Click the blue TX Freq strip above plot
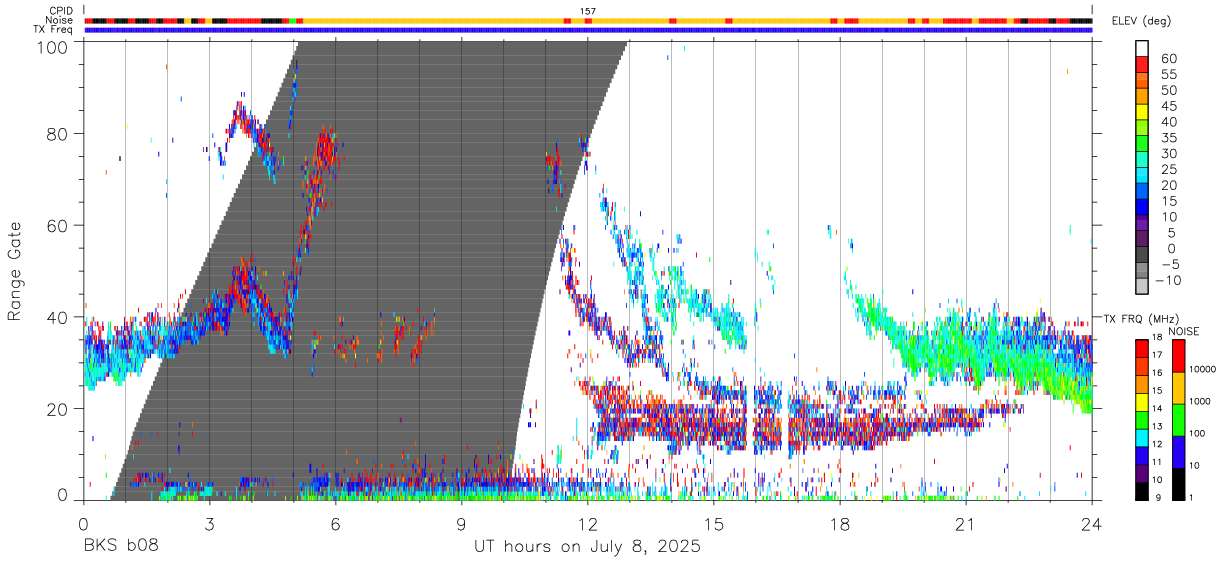The width and height of the screenshot is (1228, 567). [588, 30]
